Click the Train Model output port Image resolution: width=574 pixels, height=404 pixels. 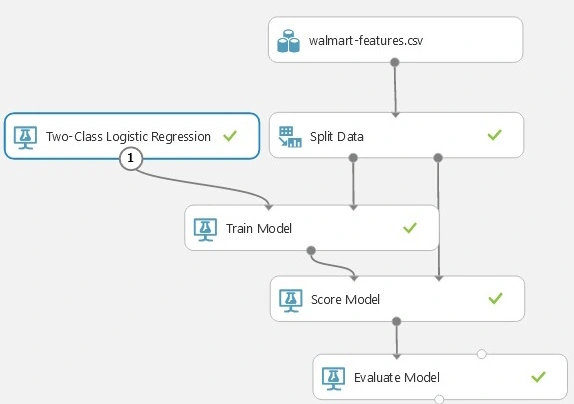click(311, 251)
